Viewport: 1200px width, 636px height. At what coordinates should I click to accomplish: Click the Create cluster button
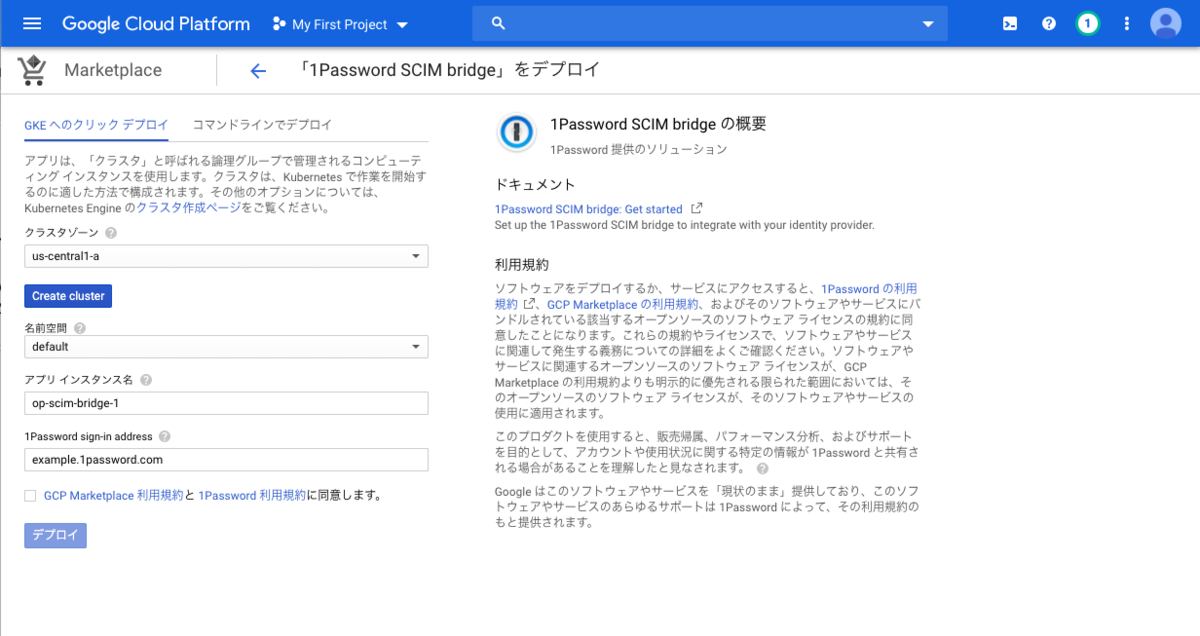coord(67,295)
